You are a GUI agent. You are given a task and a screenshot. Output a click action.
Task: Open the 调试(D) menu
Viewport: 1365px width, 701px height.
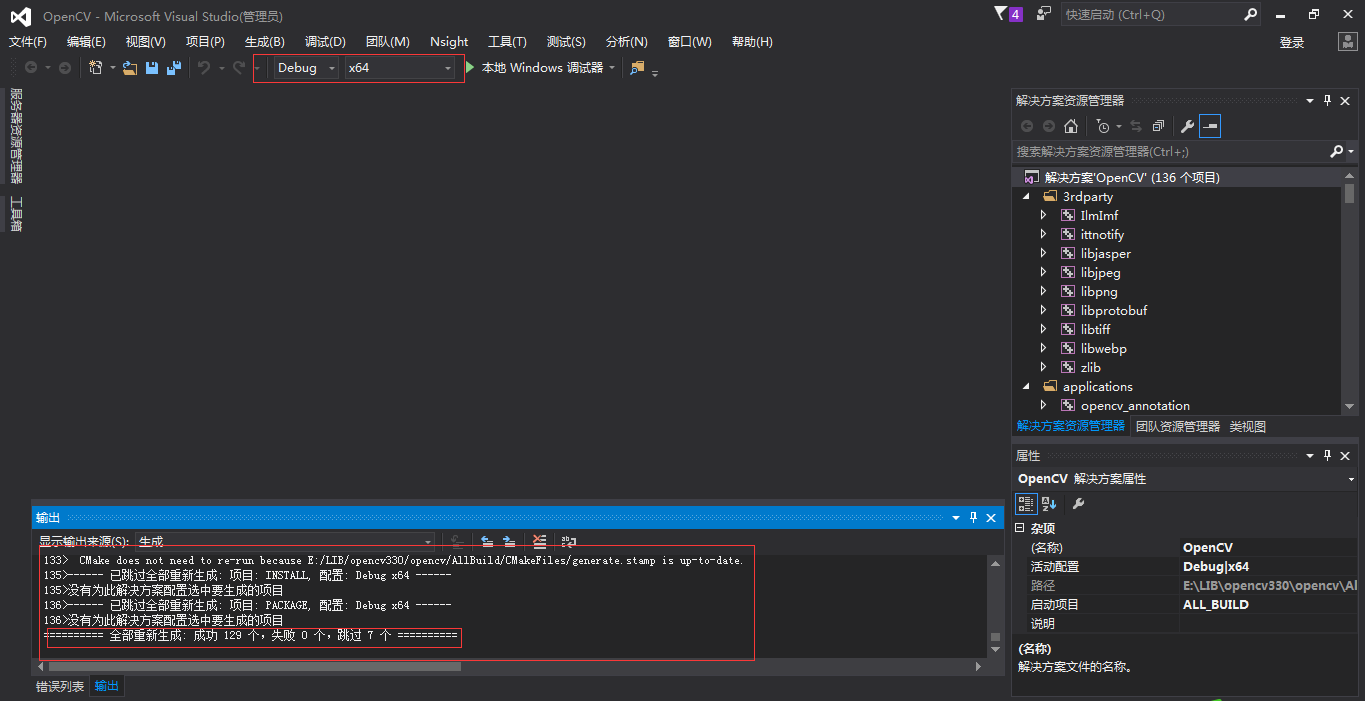[325, 42]
